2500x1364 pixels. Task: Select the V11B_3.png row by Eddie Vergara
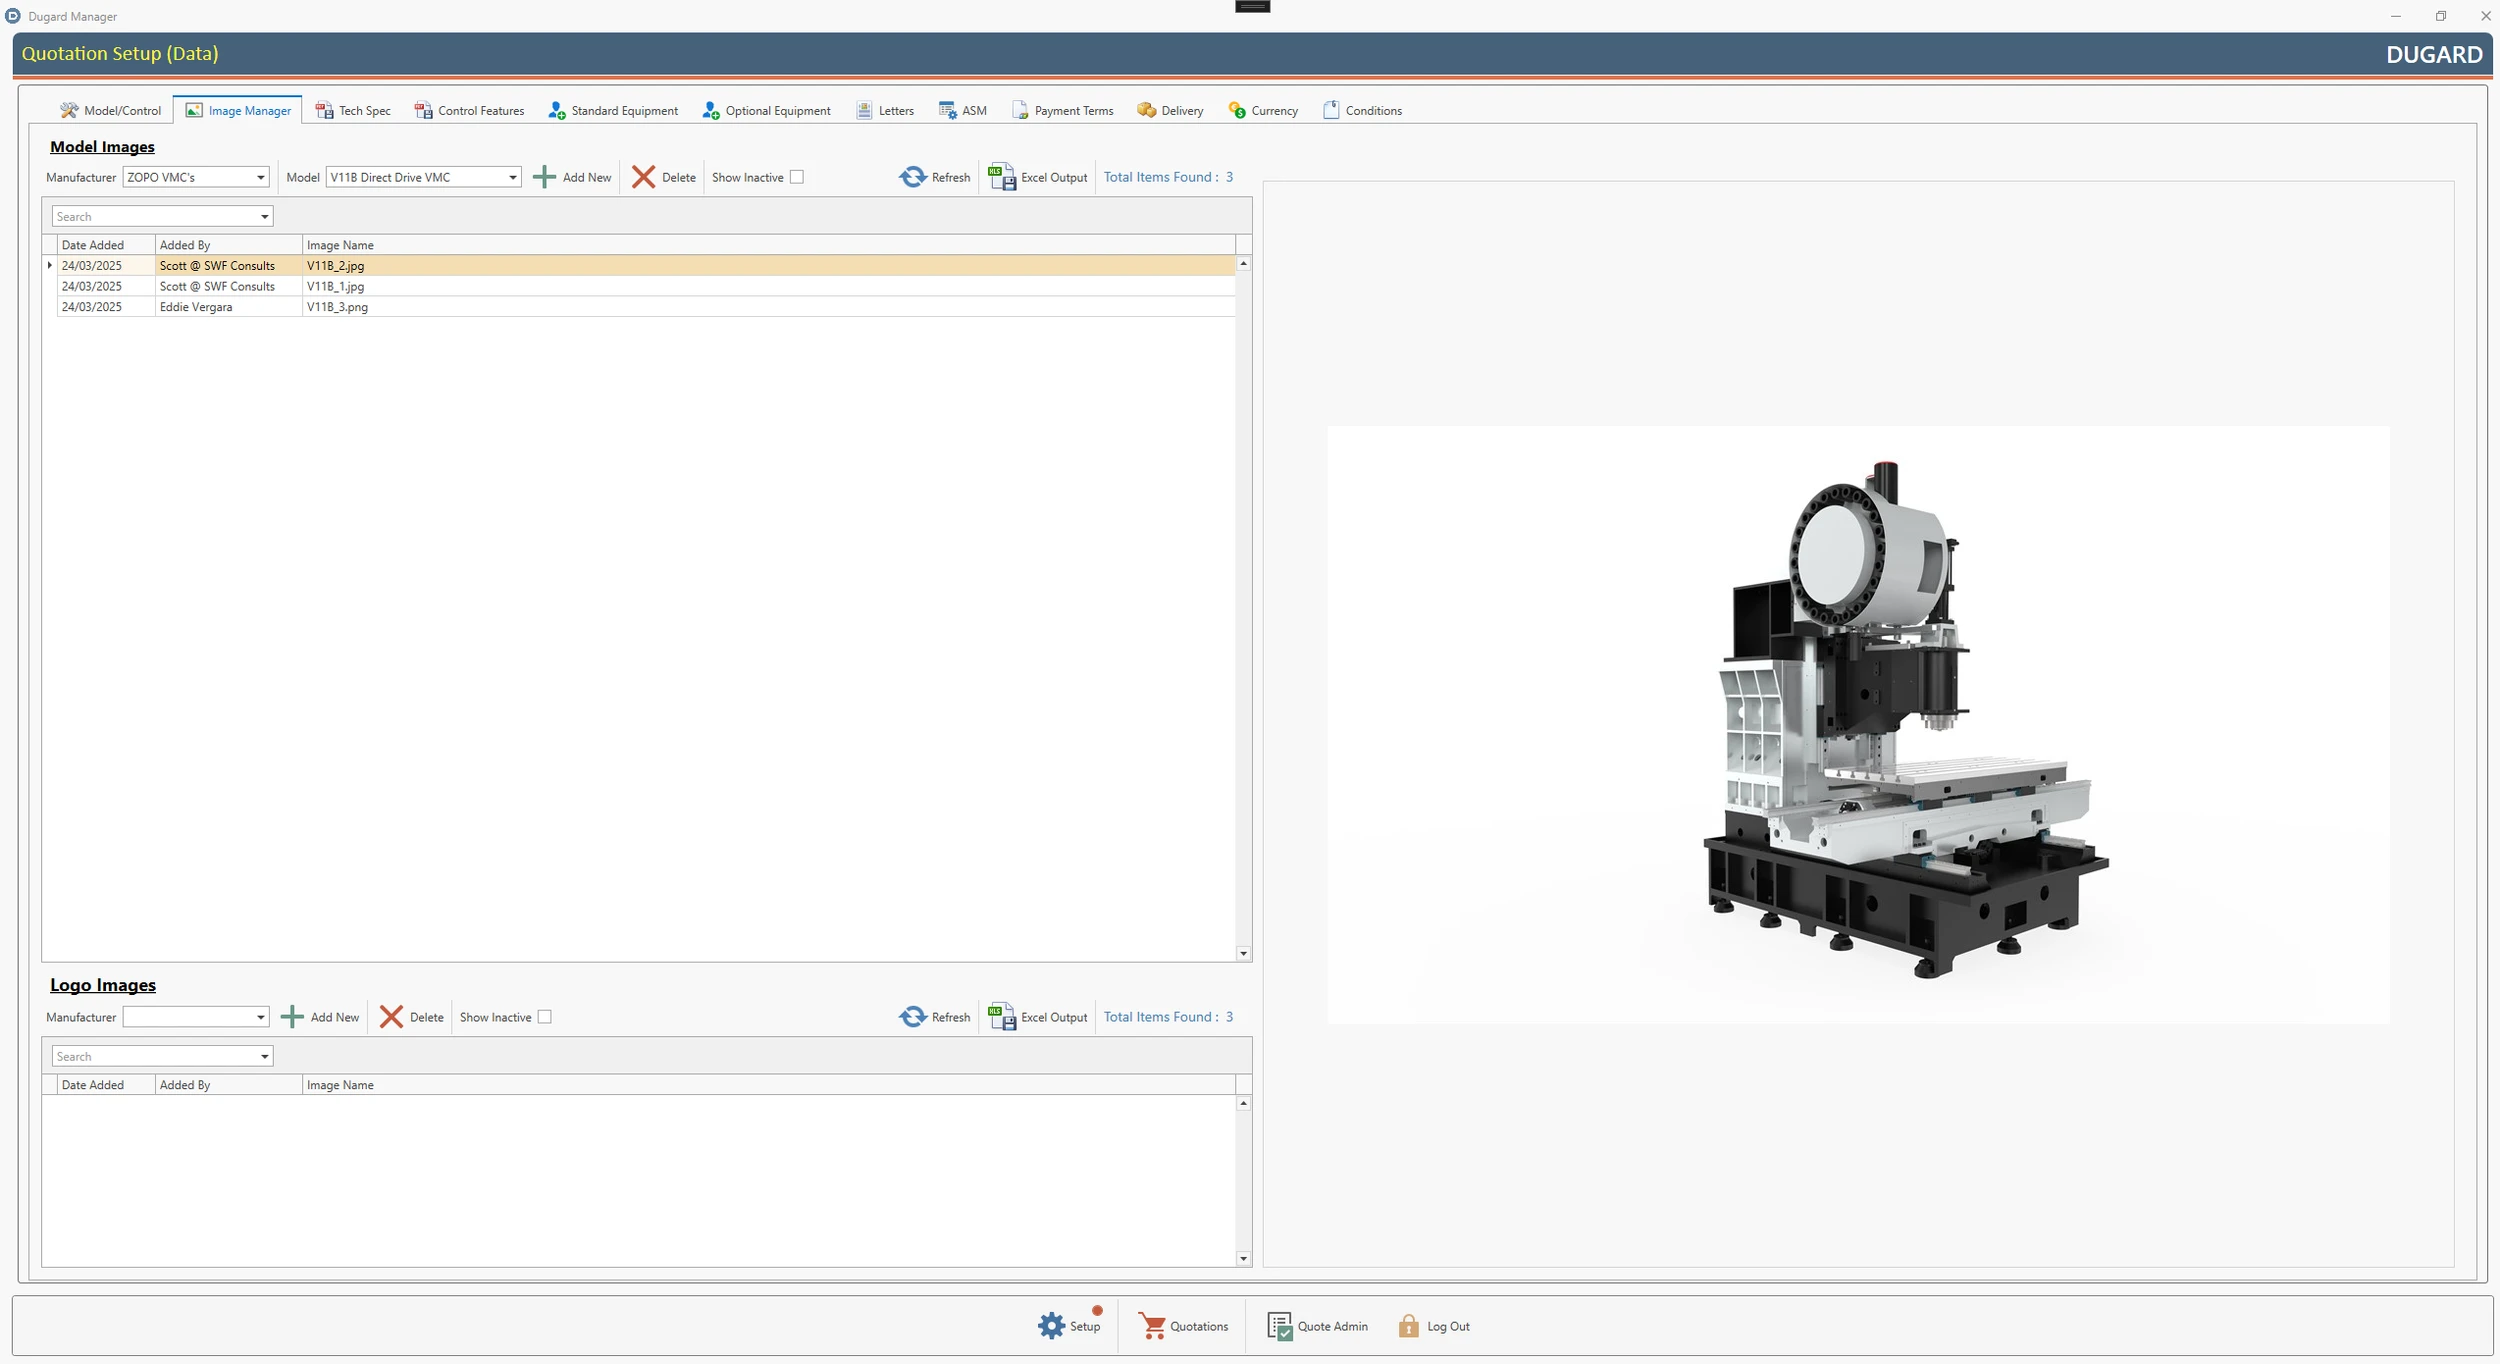[x=336, y=307]
